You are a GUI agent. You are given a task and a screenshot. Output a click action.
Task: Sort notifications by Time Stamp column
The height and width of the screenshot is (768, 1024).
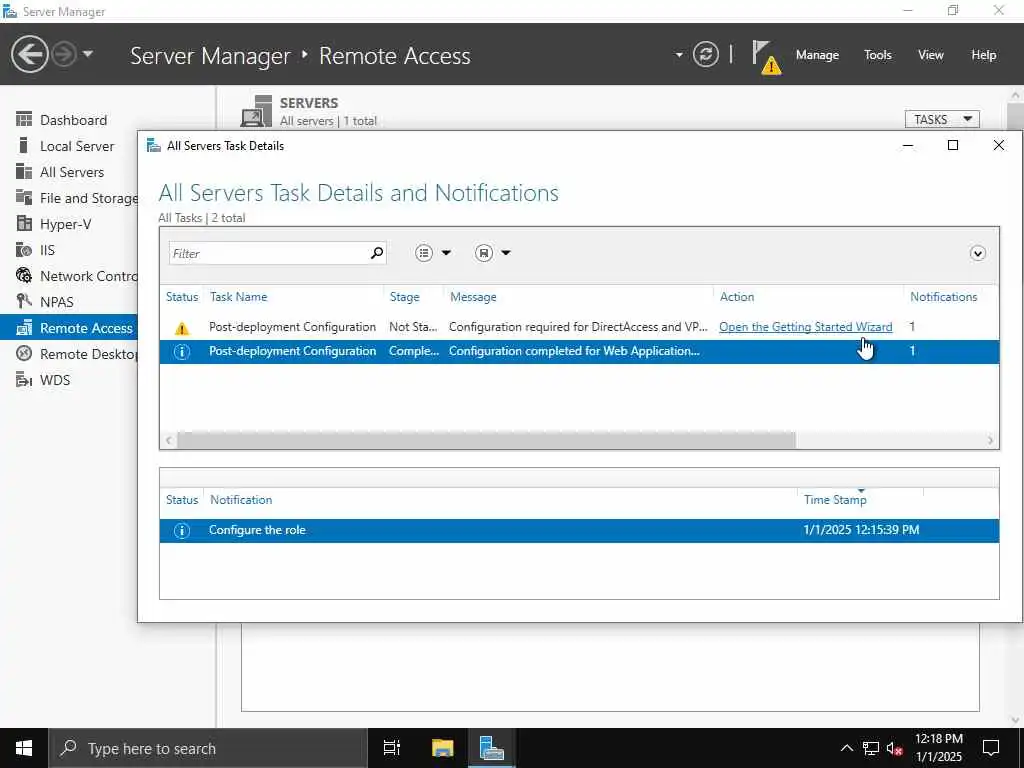coord(835,500)
